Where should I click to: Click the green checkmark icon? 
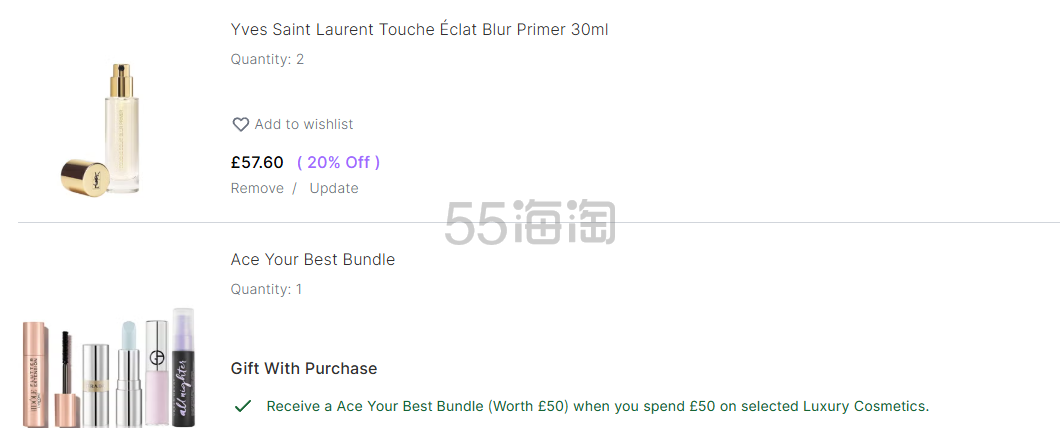pos(242,406)
